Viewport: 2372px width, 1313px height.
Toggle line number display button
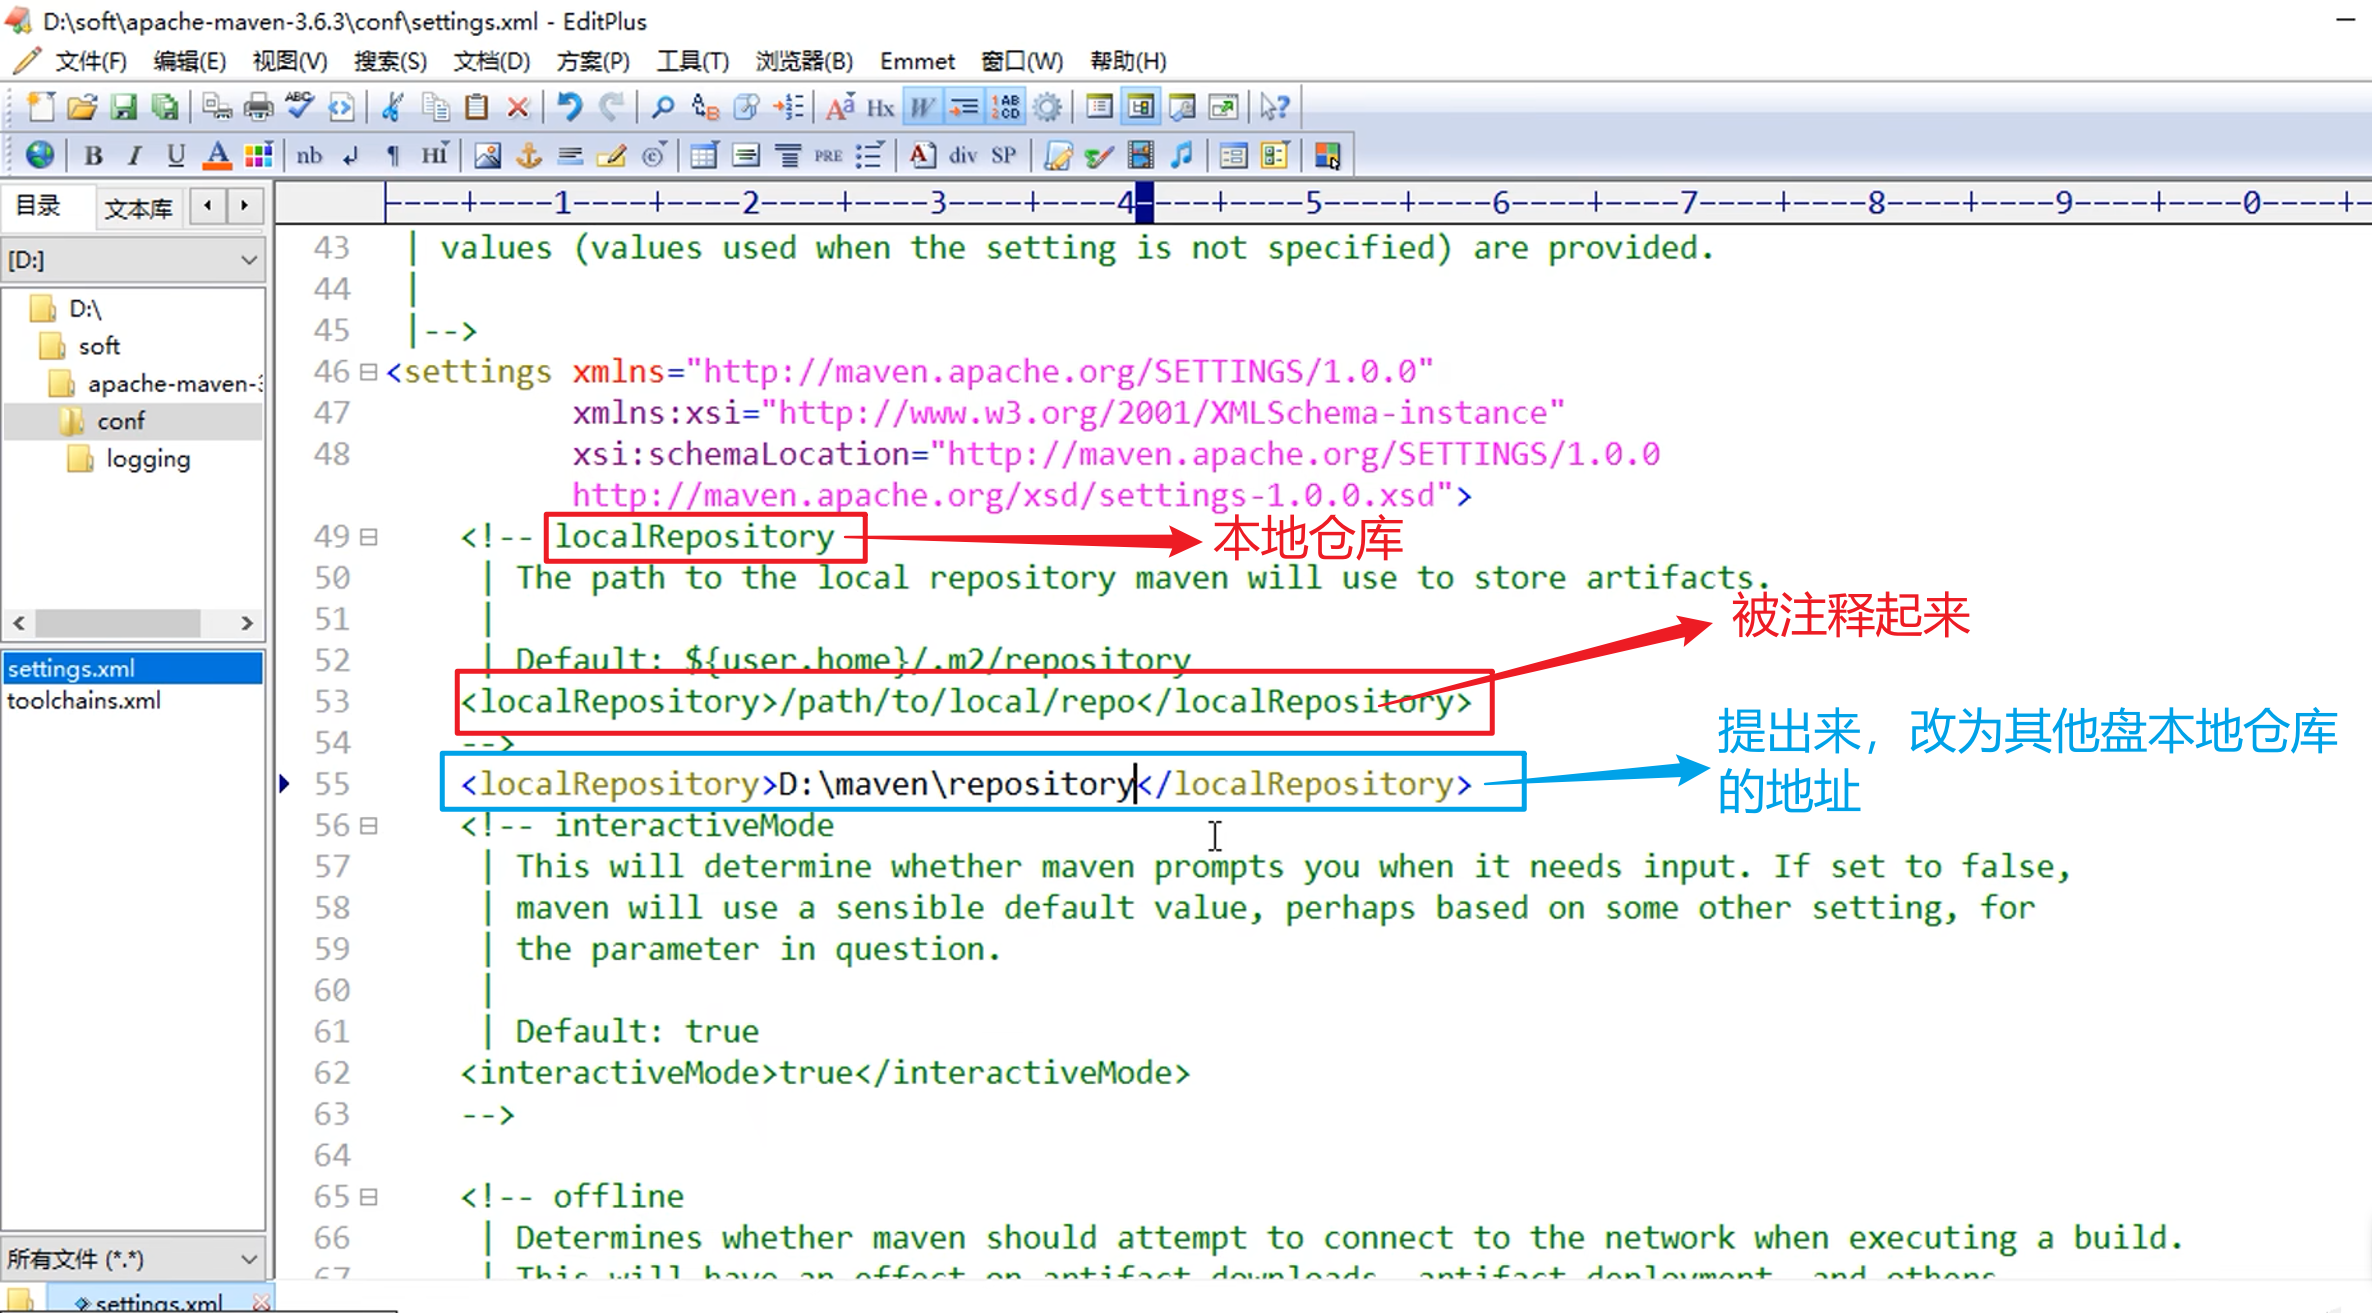(1006, 107)
